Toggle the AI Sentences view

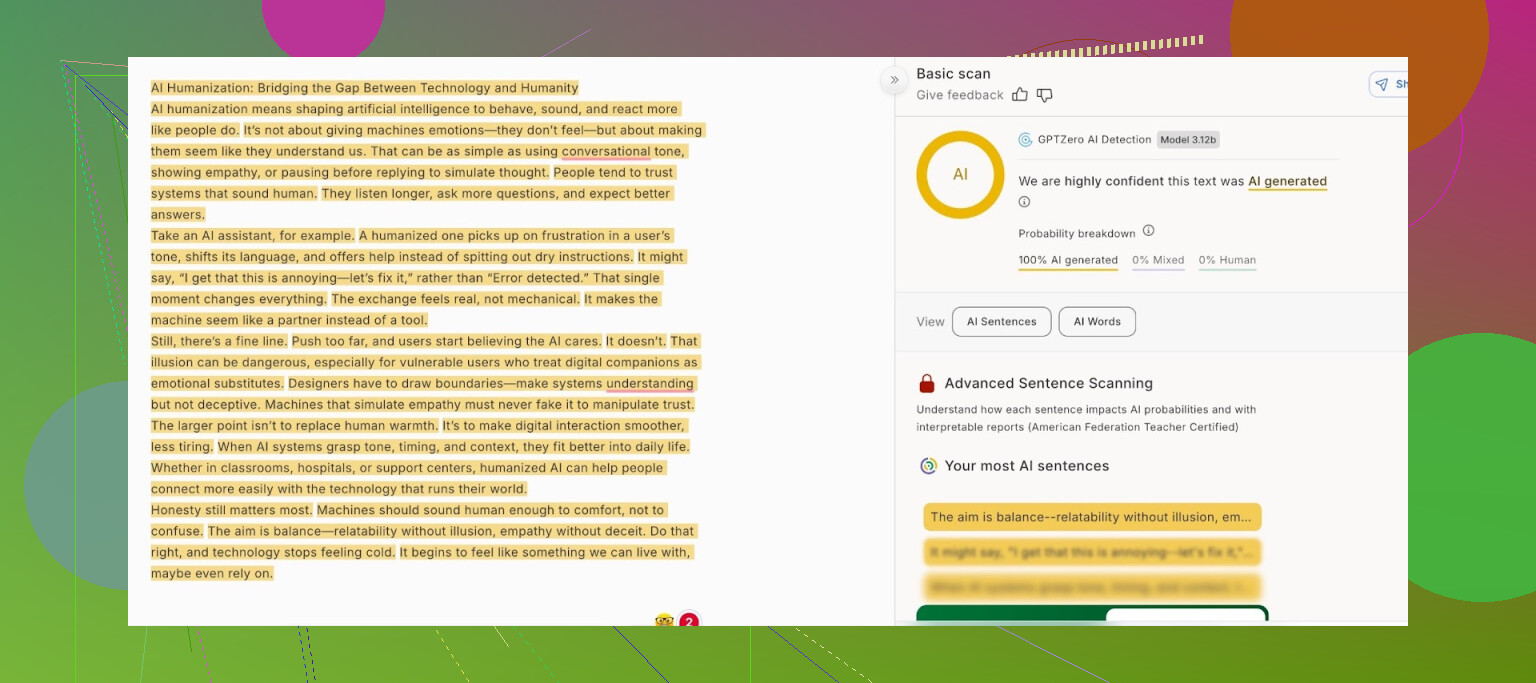pos(1001,322)
